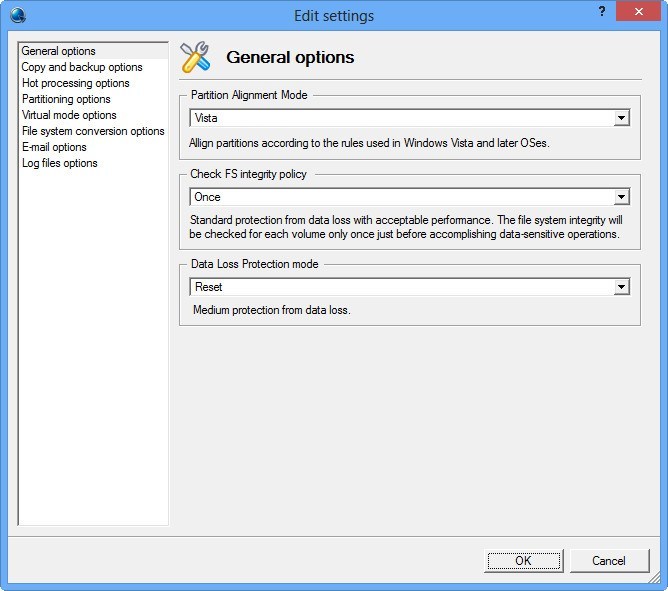The image size is (668, 591).
Task: Click the Edit settings title text
Action: (334, 16)
